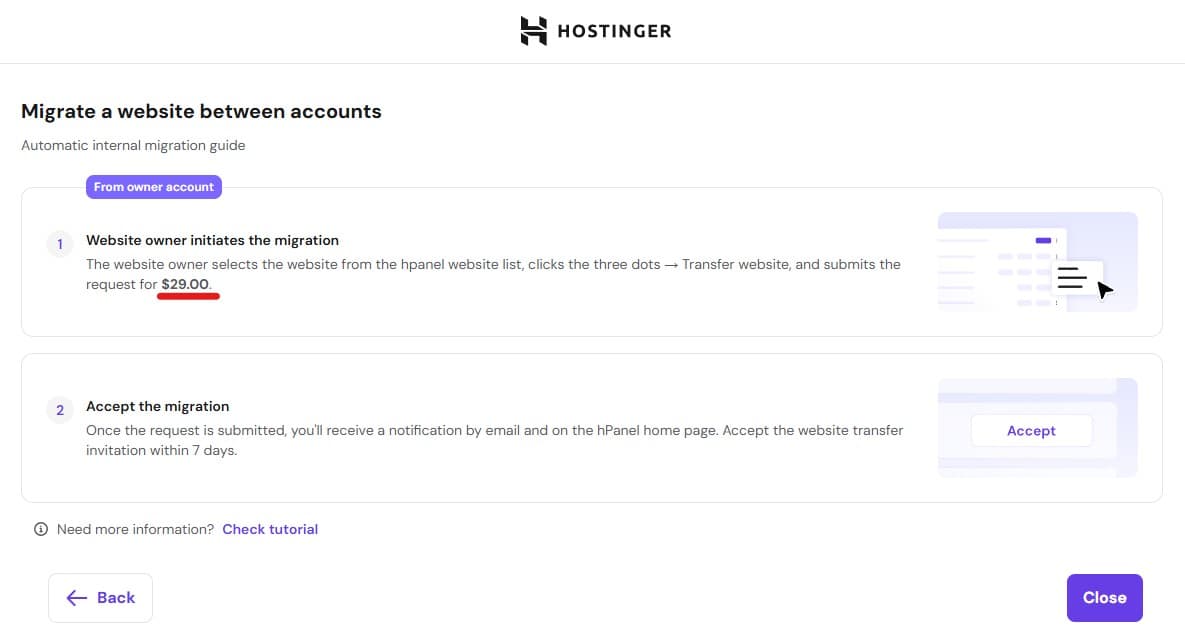Viewport: 1185px width, 643px height.
Task: Select the From owner account badge
Action: [153, 187]
